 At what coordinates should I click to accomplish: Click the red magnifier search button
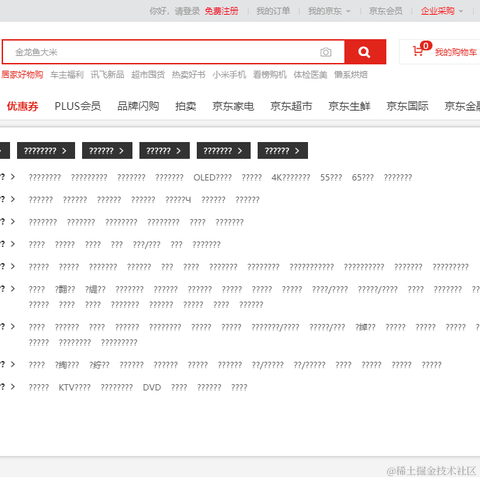(365, 52)
